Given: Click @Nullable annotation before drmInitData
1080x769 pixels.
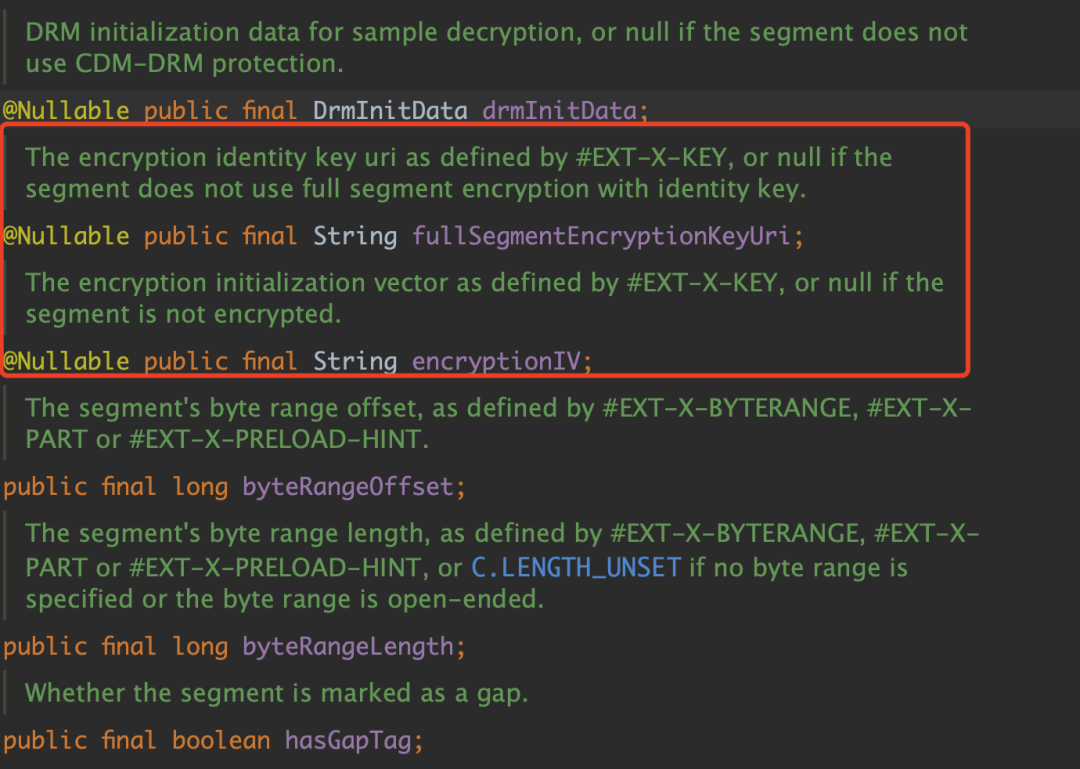Looking at the screenshot, I should [x=66, y=111].
